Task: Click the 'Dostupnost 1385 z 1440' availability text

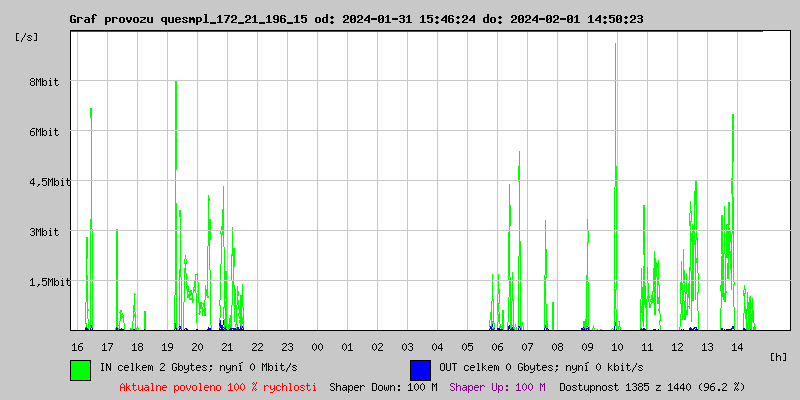Action: 652,387
